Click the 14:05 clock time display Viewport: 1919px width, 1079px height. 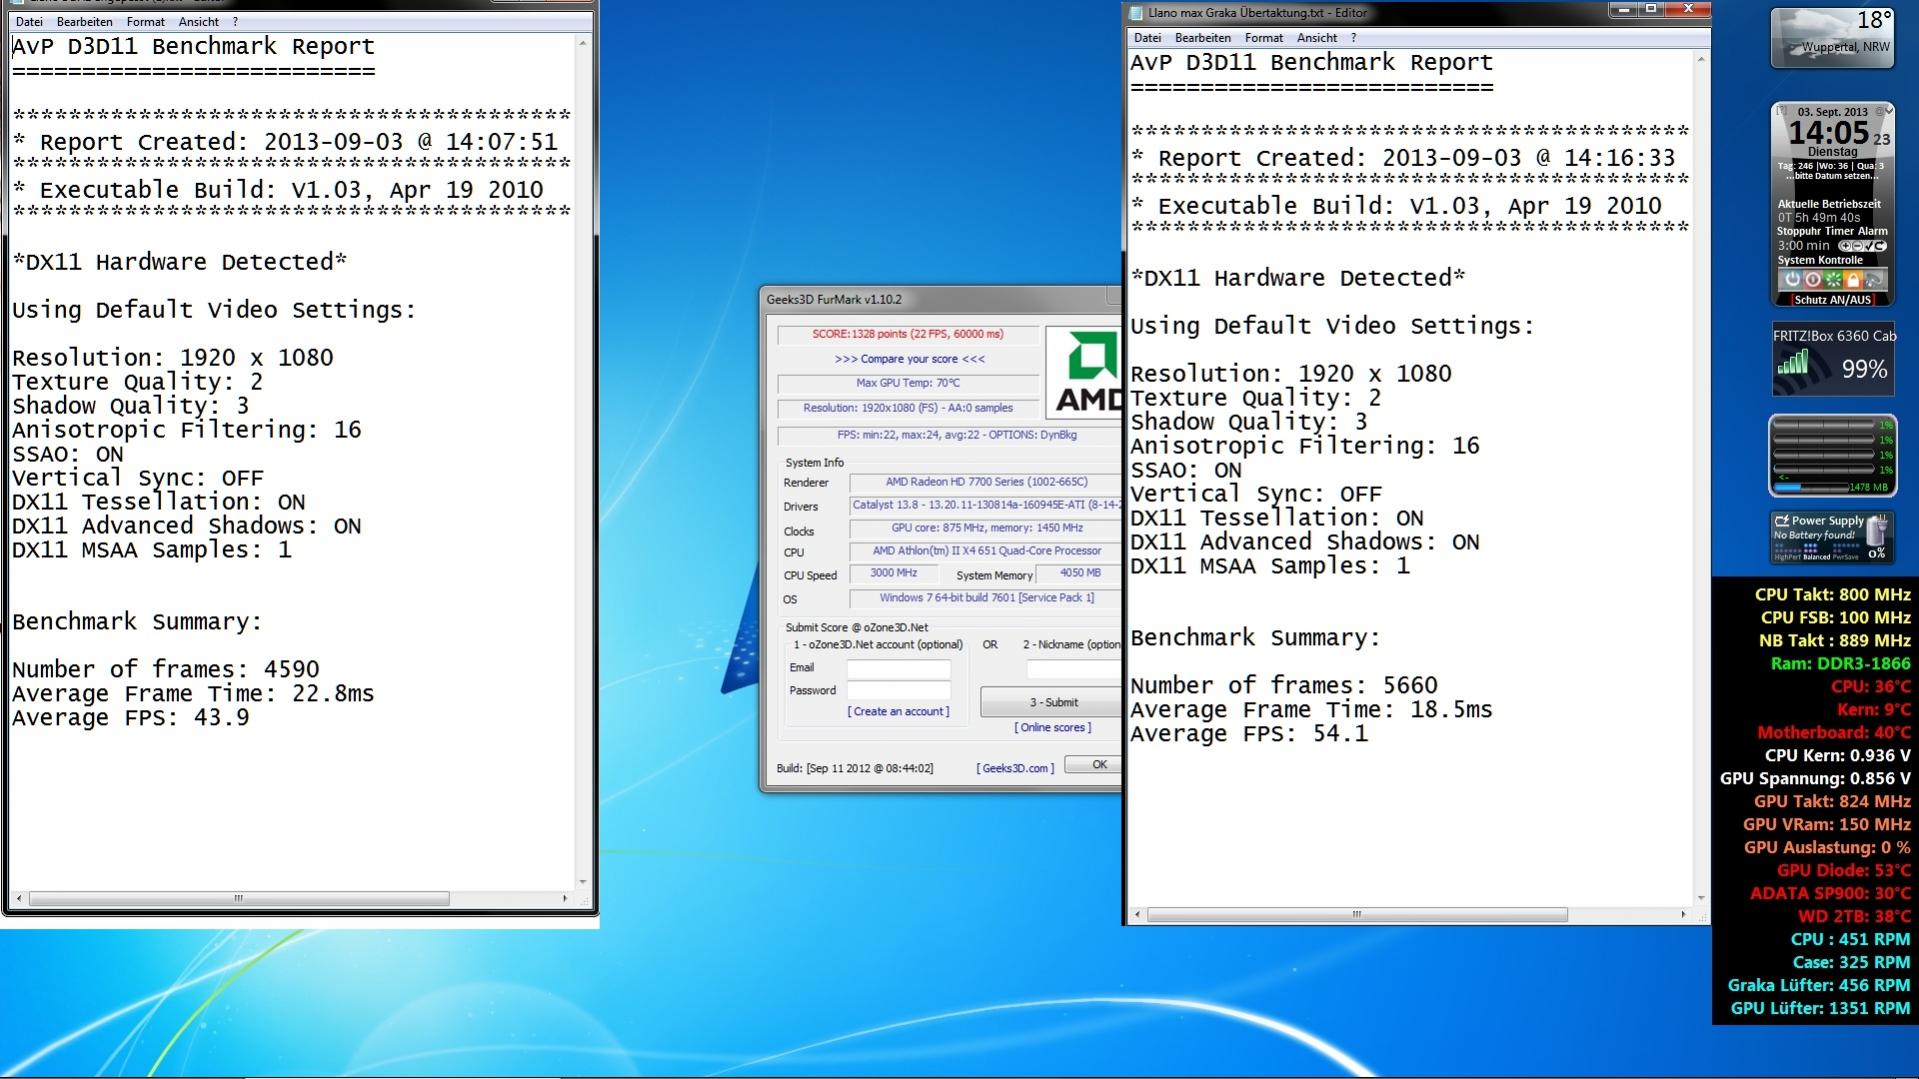coord(1828,132)
